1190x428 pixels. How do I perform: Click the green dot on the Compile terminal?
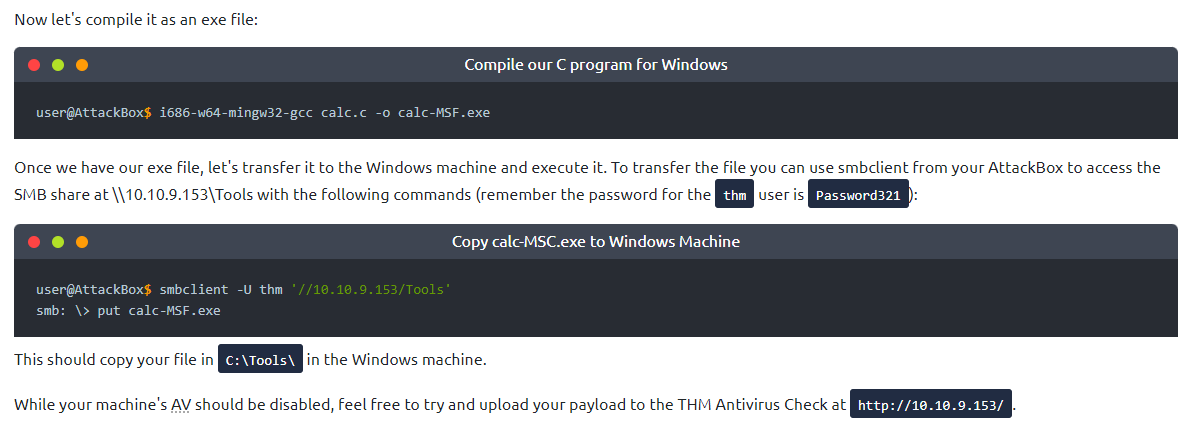(x=58, y=65)
